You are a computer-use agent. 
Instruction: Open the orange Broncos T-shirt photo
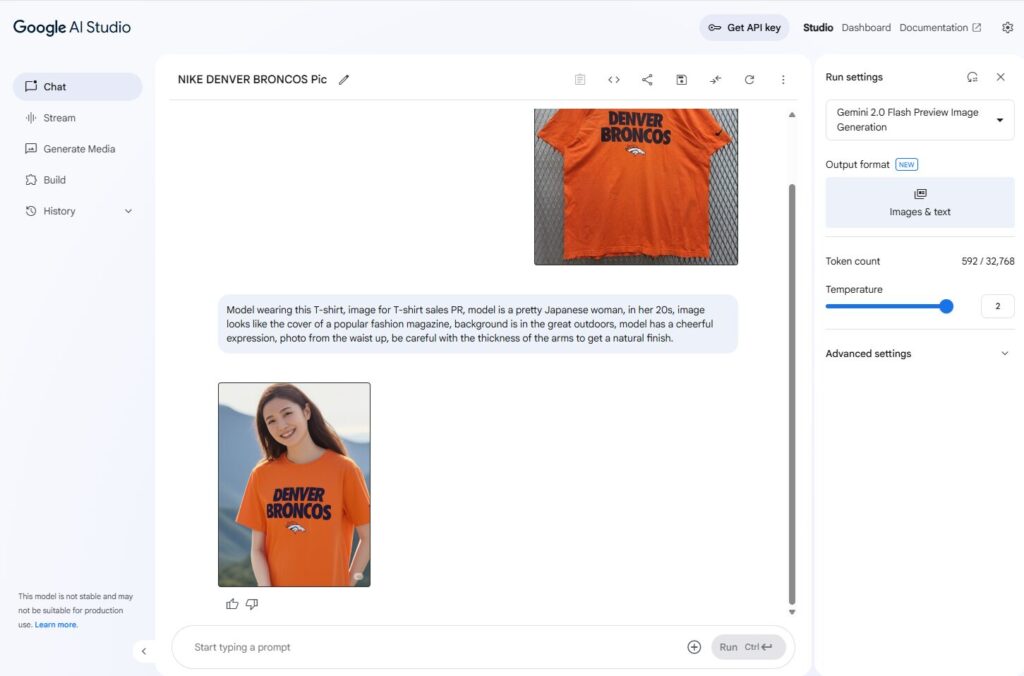[x=636, y=187]
